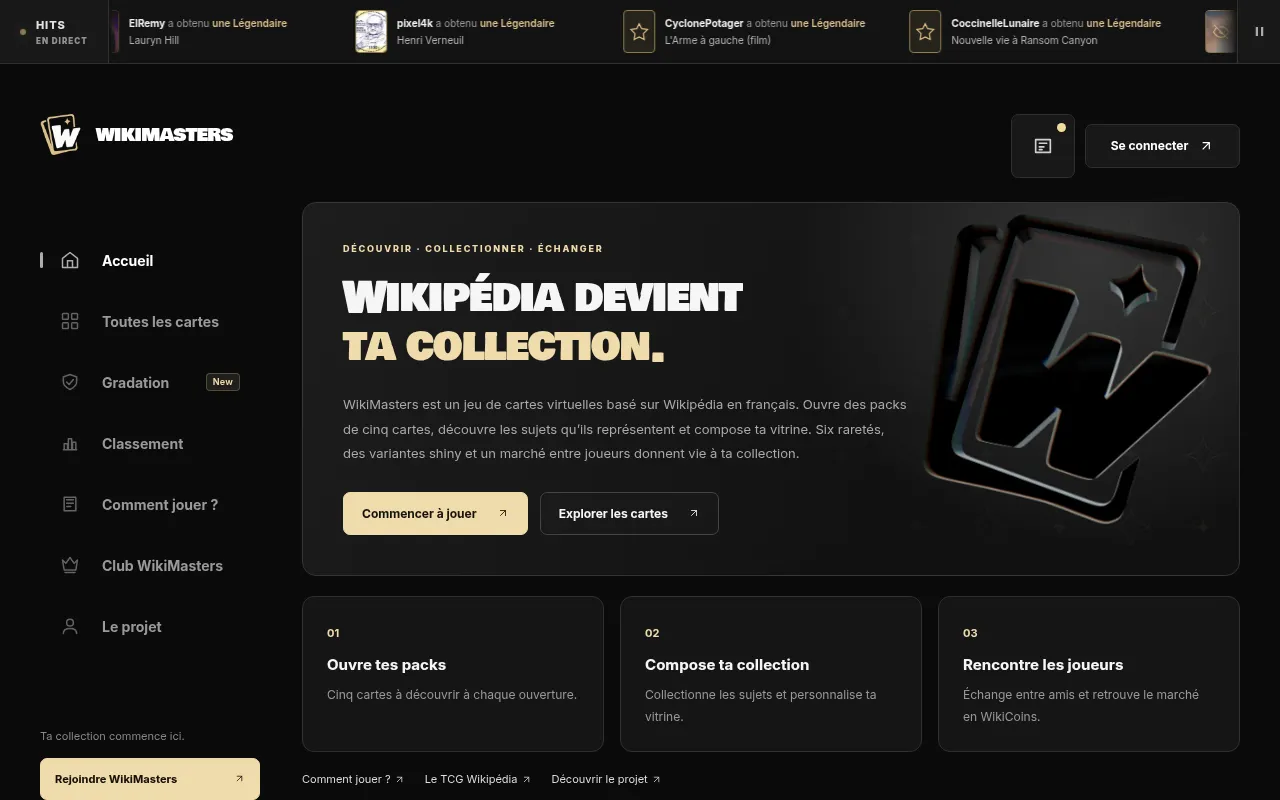Image resolution: width=1280 pixels, height=800 pixels.
Task: Click the Classement bar chart icon
Action: (x=70, y=444)
